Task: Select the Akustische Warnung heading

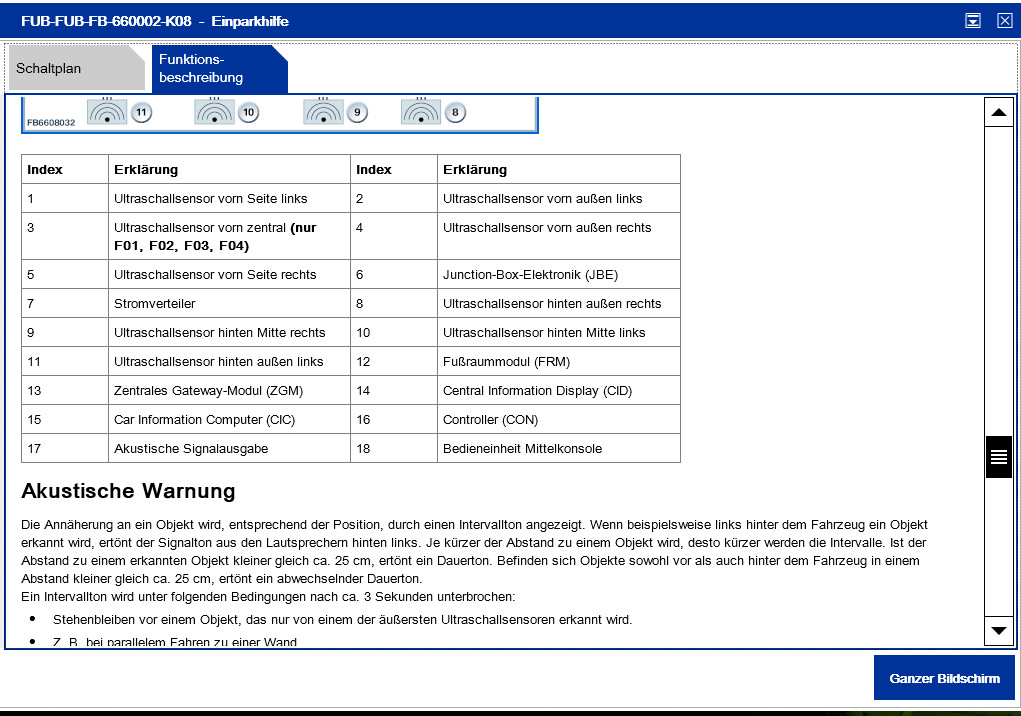Action: click(128, 491)
